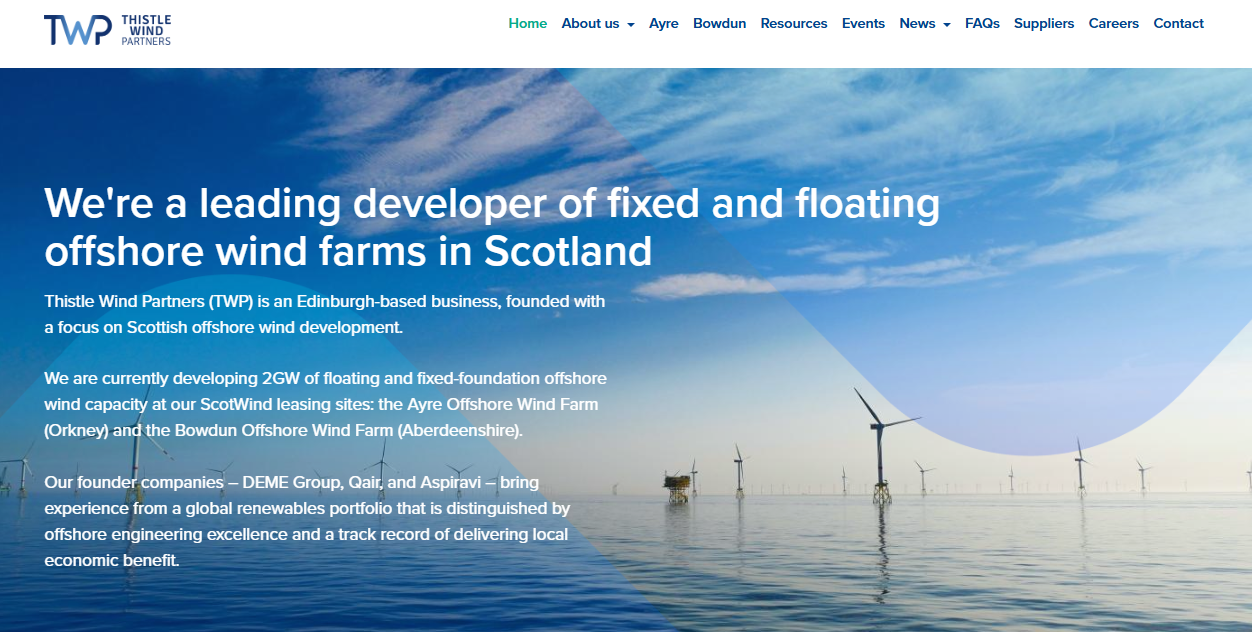Open the Ayre offshore wind farm page

tap(664, 23)
